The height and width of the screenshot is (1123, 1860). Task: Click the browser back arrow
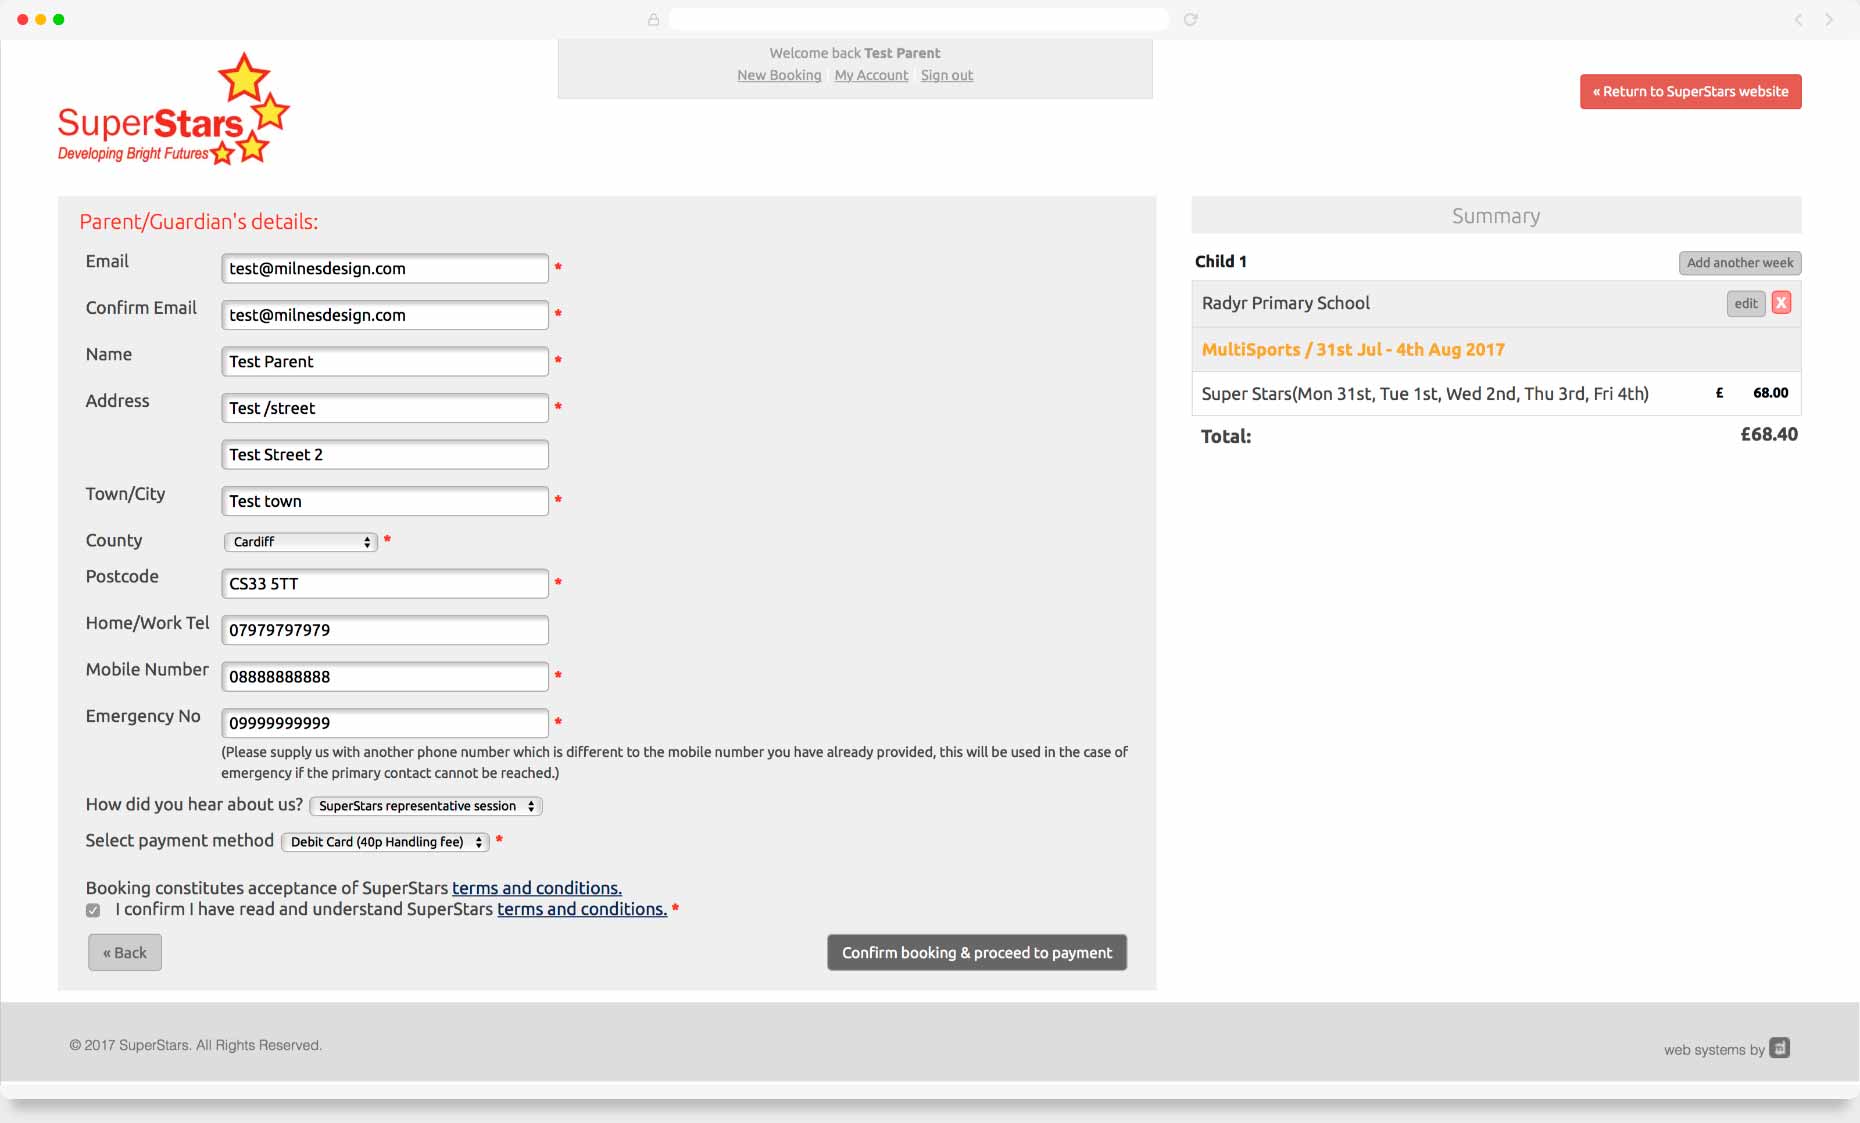pyautogui.click(x=1798, y=19)
